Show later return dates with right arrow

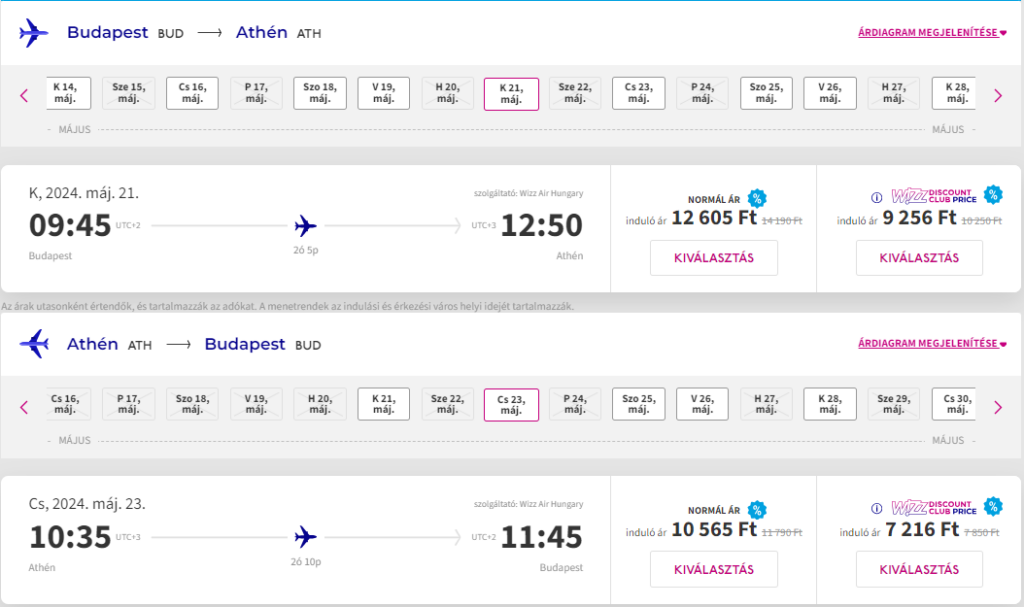[x=998, y=407]
